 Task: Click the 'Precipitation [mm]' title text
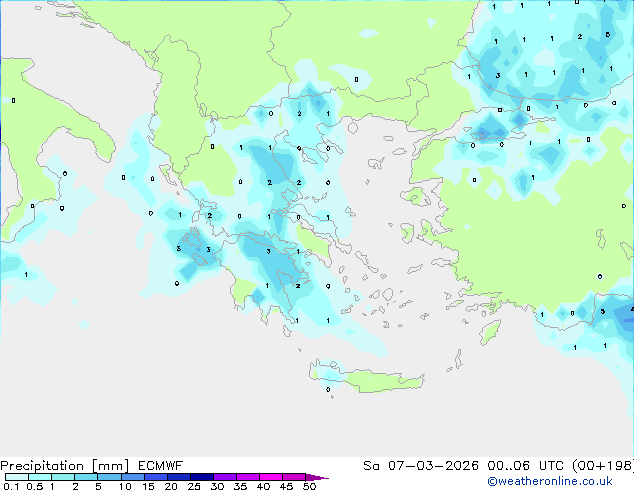pos(65,466)
